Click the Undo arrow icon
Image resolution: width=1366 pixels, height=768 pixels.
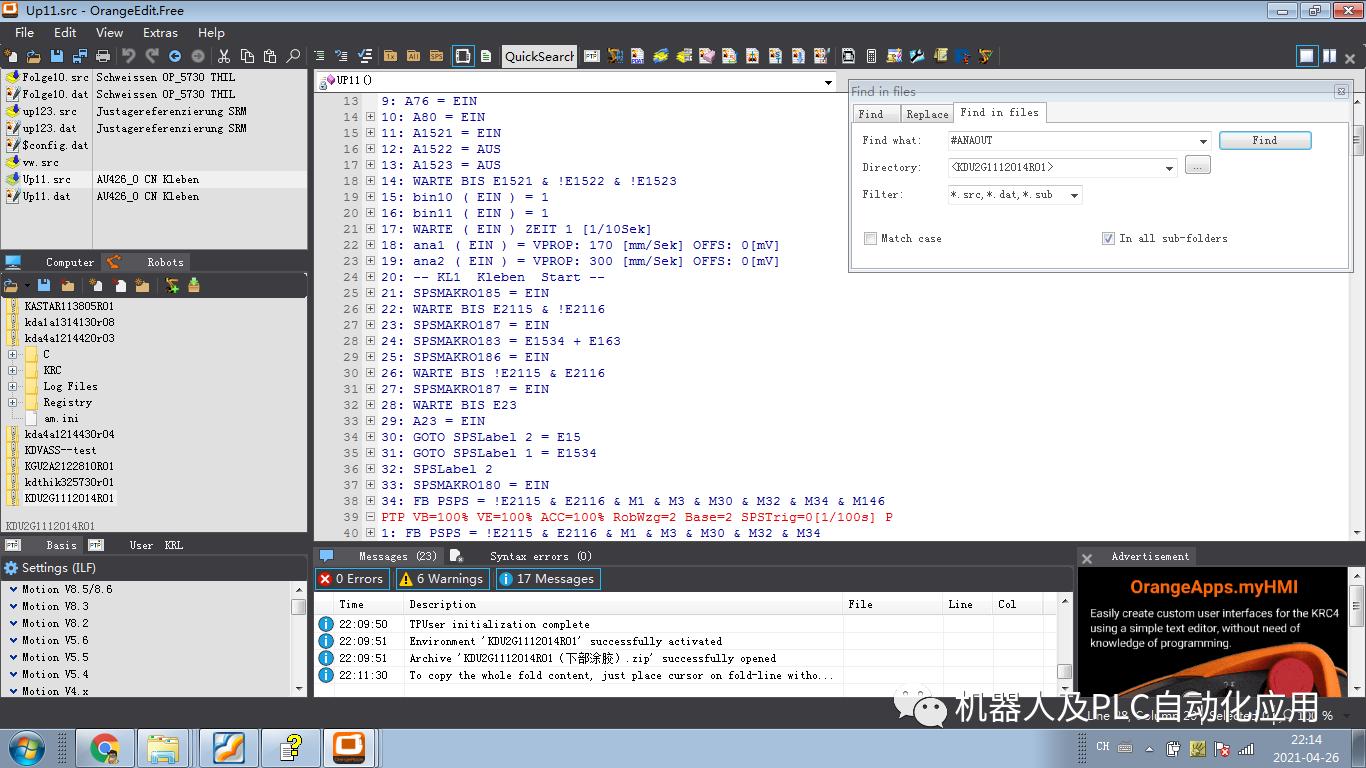coord(129,56)
